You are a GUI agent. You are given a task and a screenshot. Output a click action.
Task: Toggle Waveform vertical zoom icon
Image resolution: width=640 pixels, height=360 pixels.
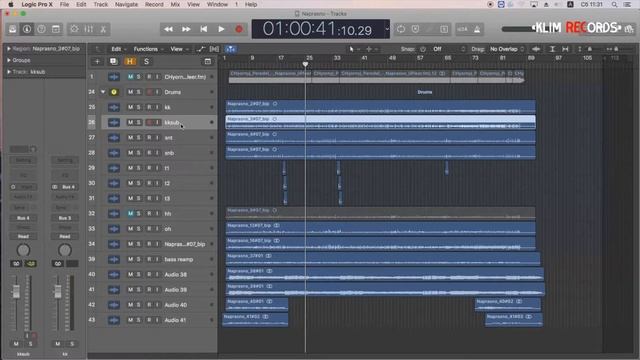536,49
